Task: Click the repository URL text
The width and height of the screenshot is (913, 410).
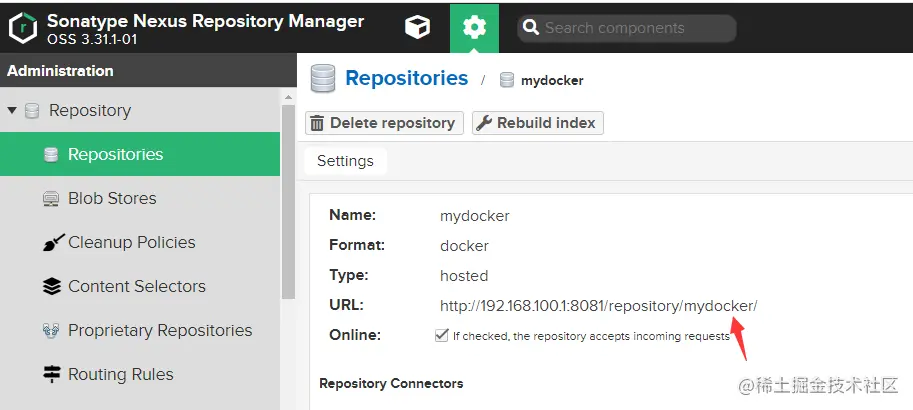Action: (x=599, y=306)
